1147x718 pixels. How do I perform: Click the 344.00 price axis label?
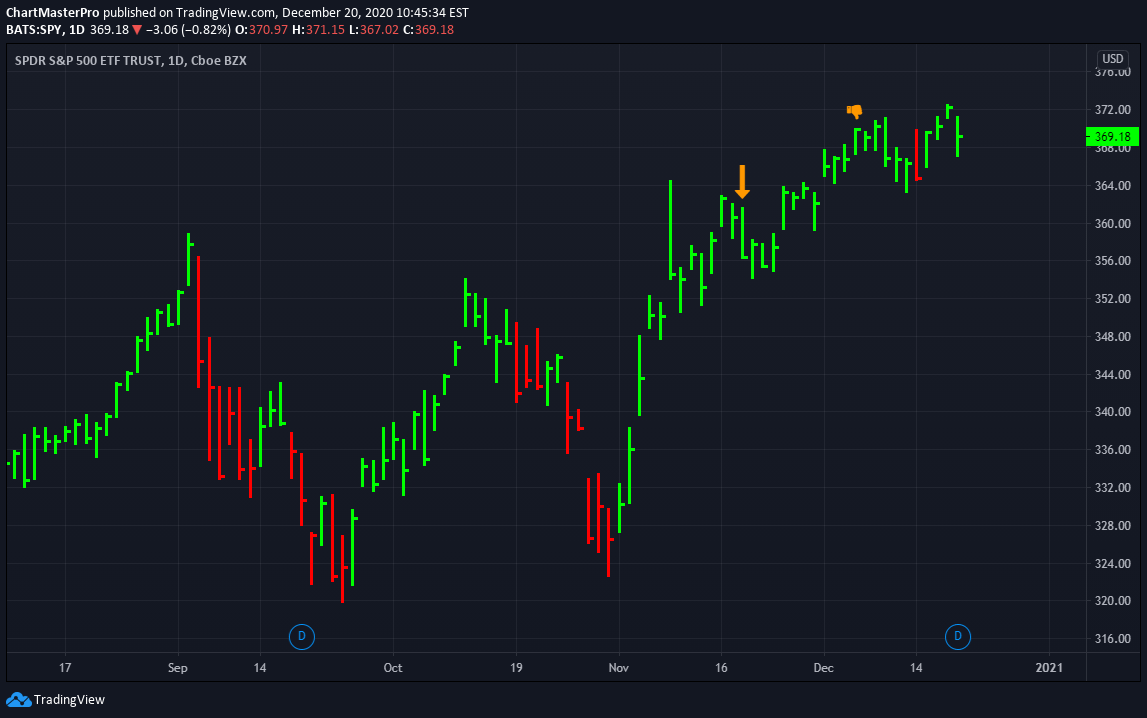1113,374
